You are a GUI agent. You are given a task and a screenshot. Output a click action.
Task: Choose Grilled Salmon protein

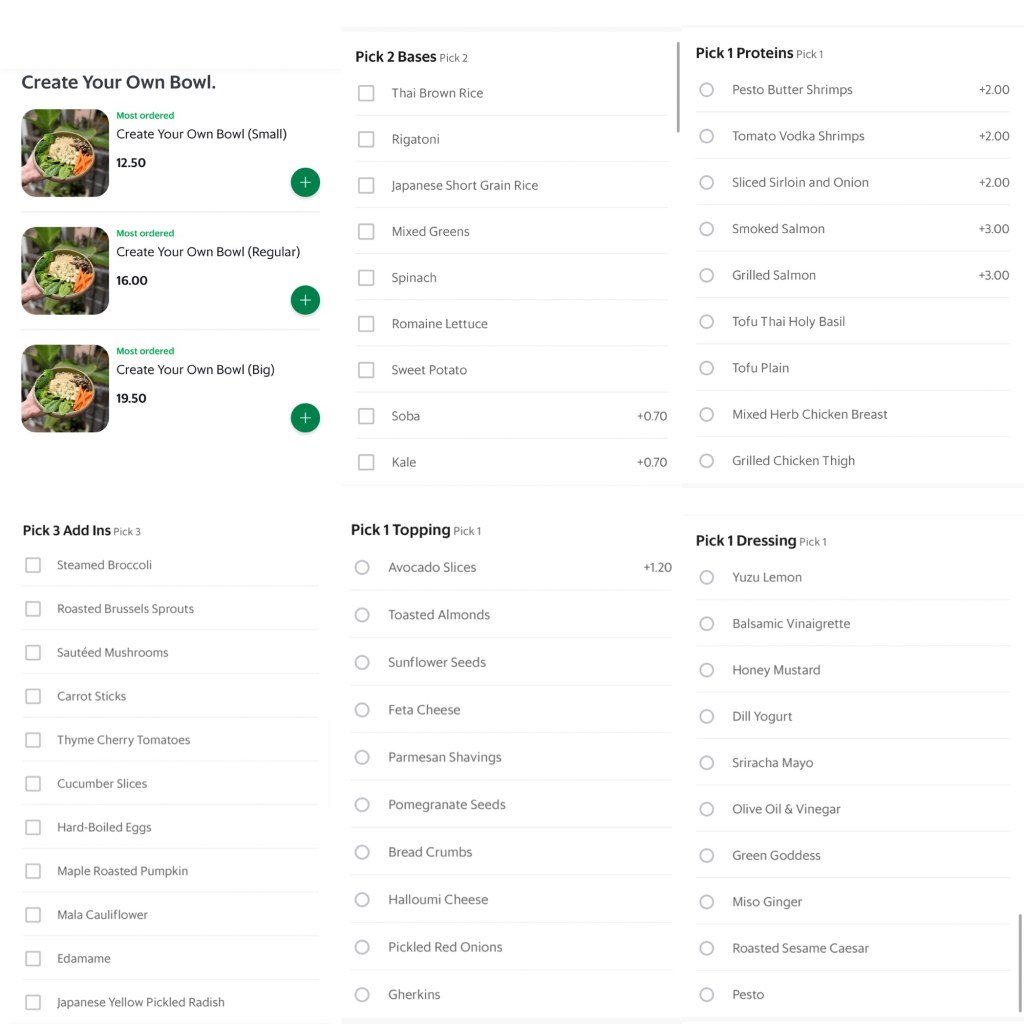point(707,275)
